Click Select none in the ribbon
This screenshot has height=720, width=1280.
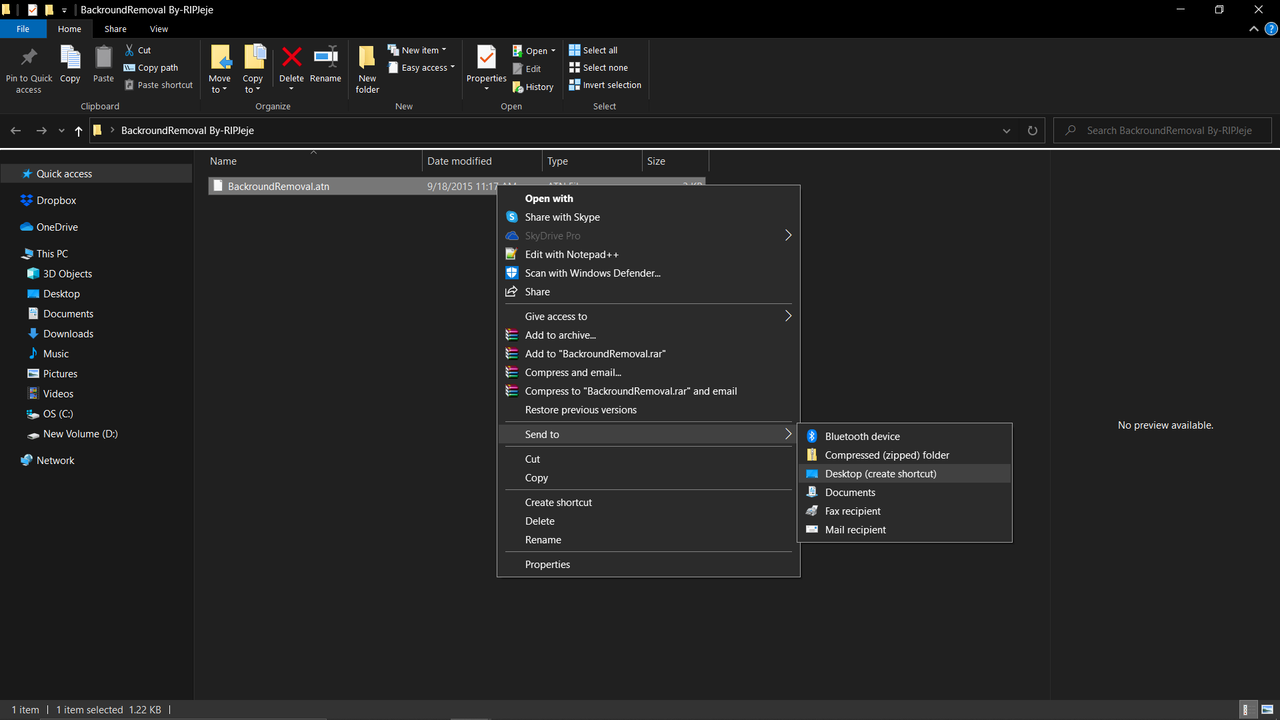598,68
